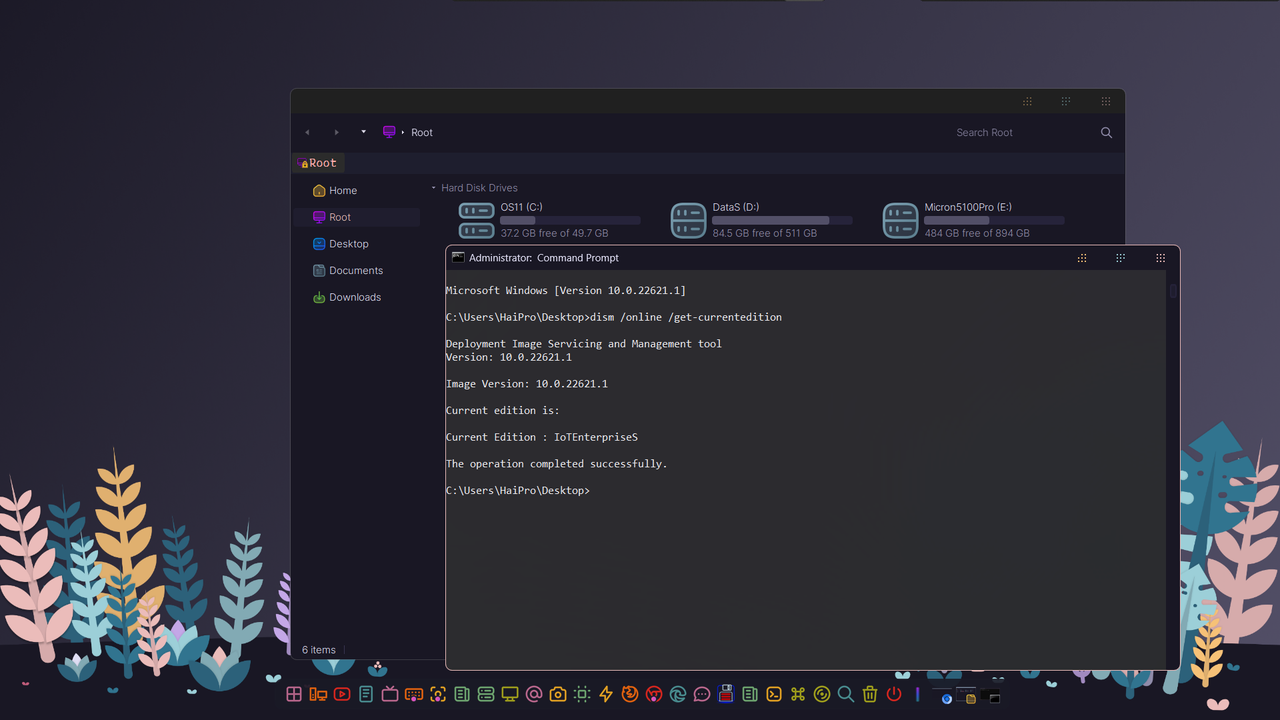Viewport: 1280px width, 720px height.
Task: Open the orange computer tower dock icon
Action: pos(318,694)
